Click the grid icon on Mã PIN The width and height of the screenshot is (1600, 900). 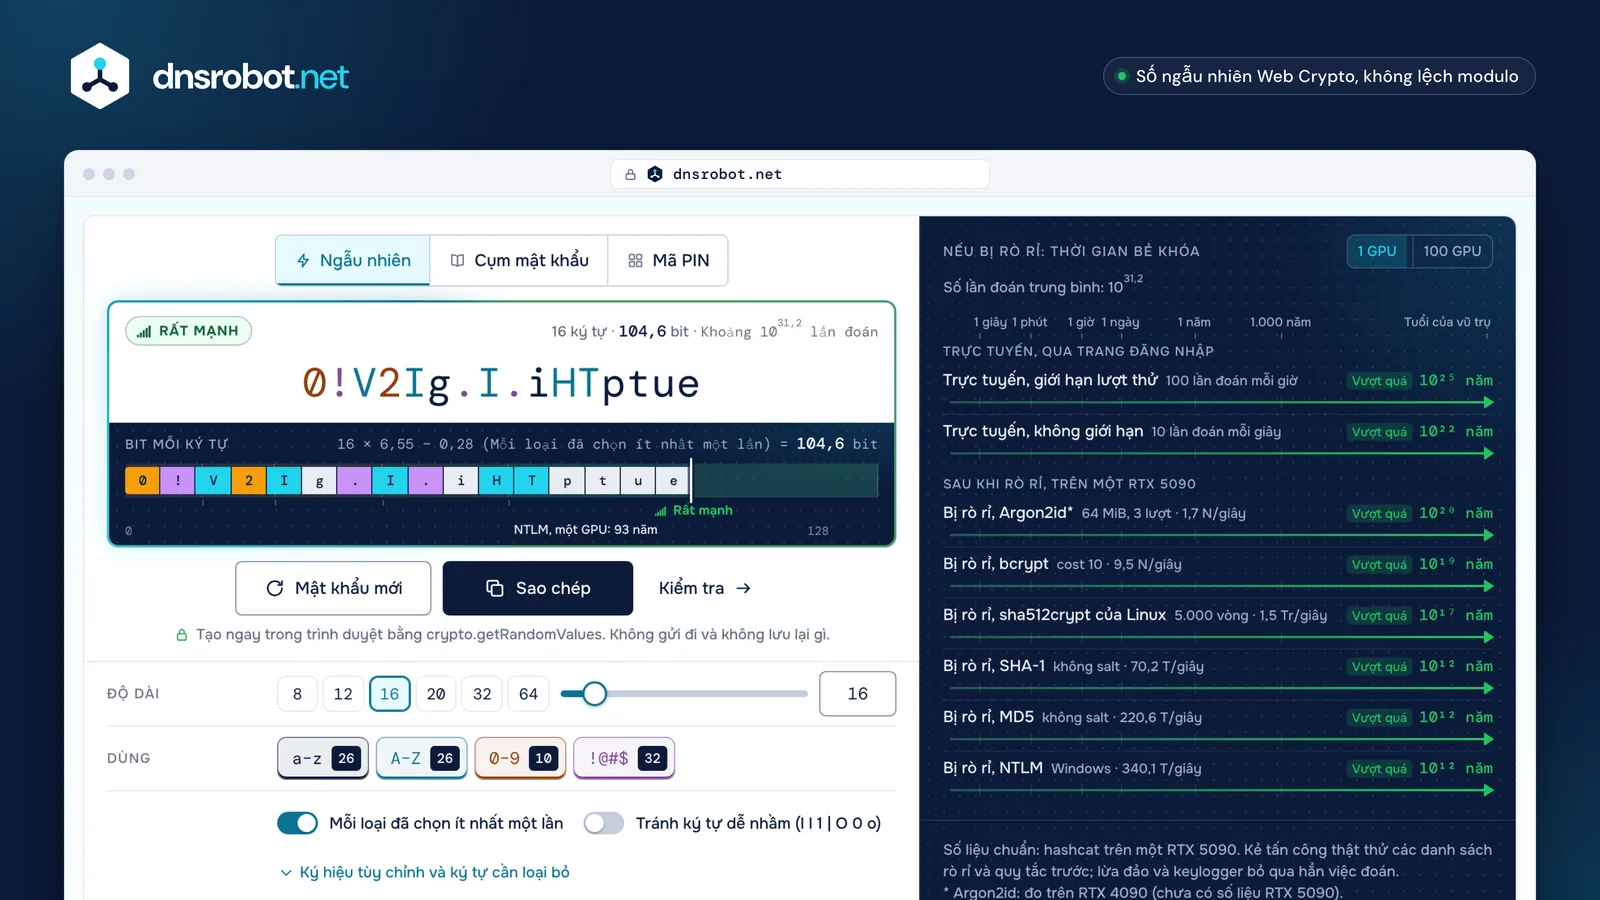635,260
